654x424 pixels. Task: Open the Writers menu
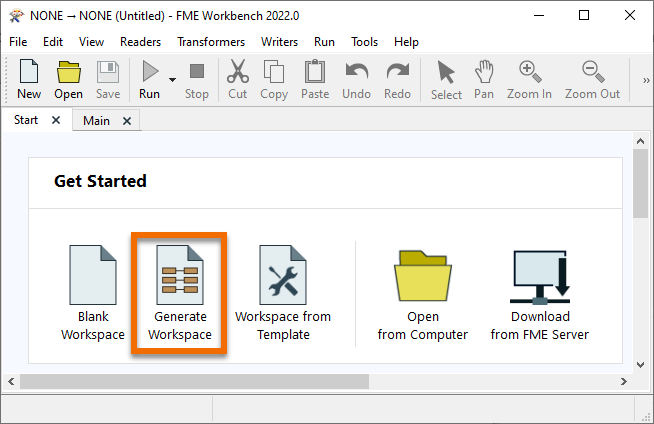point(279,42)
